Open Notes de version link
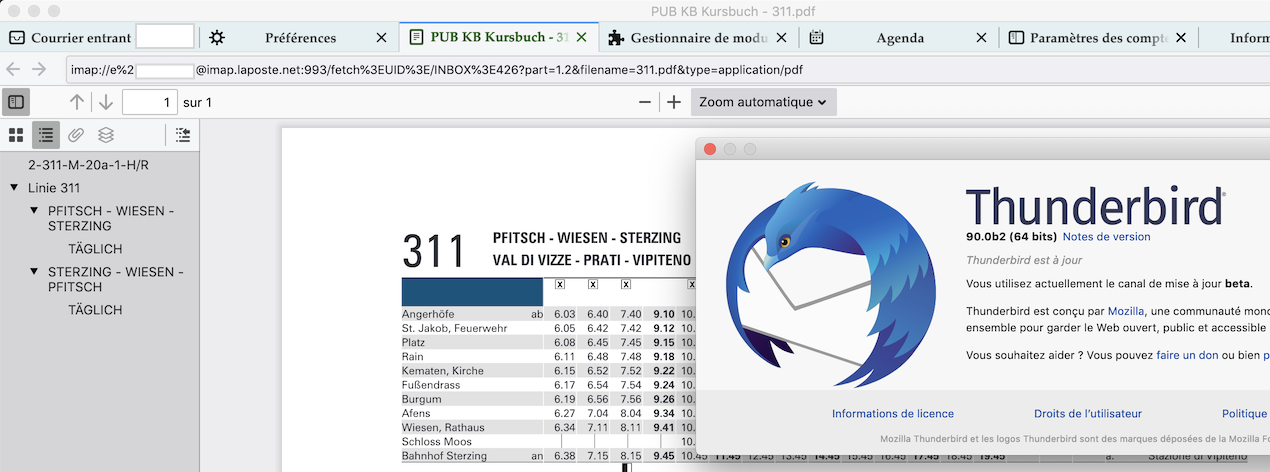The height and width of the screenshot is (472, 1270). pyautogui.click(x=1106, y=237)
